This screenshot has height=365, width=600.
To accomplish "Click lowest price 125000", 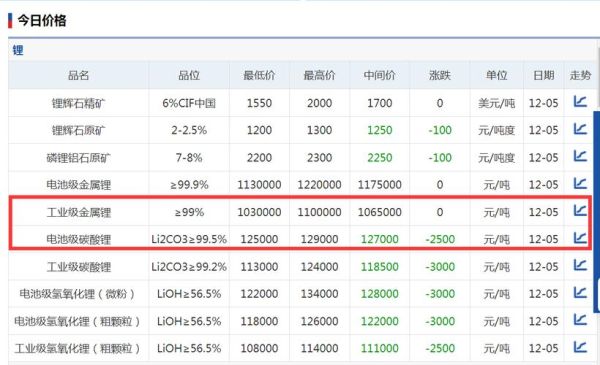I will tap(259, 240).
